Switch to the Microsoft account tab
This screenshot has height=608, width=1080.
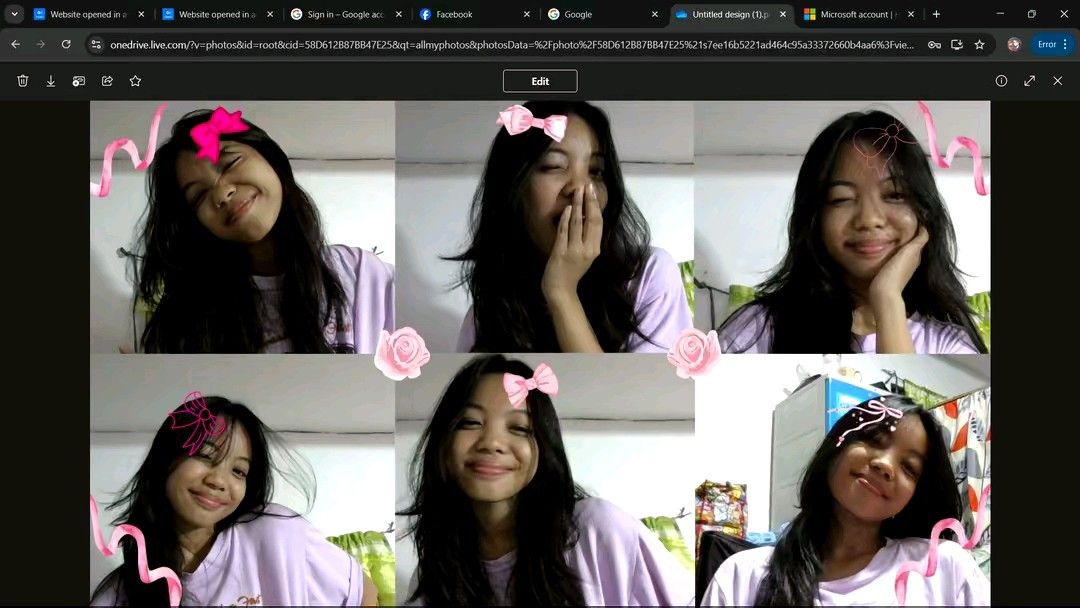pyautogui.click(x=860, y=14)
